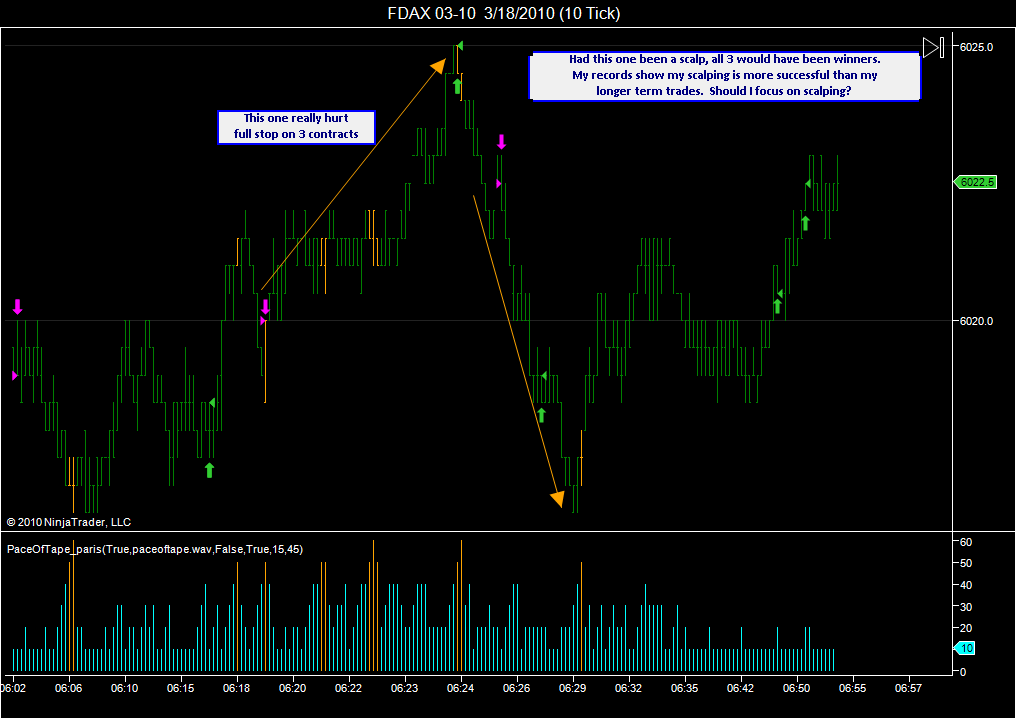Click the 06:18 time axis label
Image resolution: width=1016 pixels, height=719 pixels.
click(237, 688)
